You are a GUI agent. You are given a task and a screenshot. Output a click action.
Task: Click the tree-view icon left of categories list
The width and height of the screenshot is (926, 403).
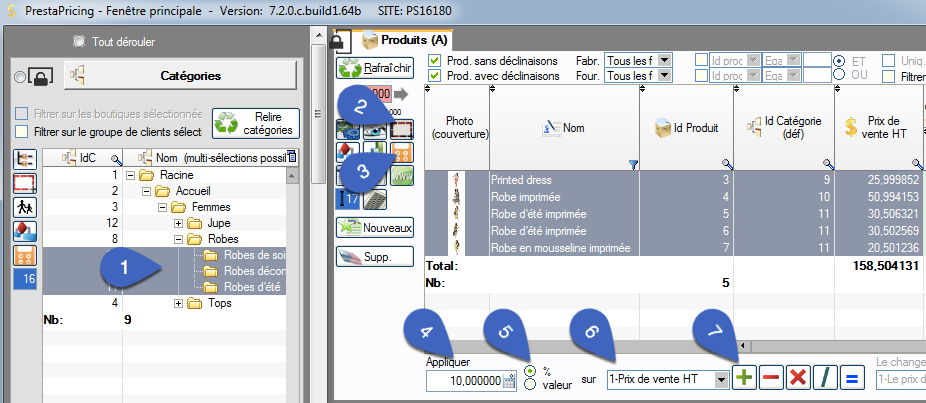click(25, 159)
